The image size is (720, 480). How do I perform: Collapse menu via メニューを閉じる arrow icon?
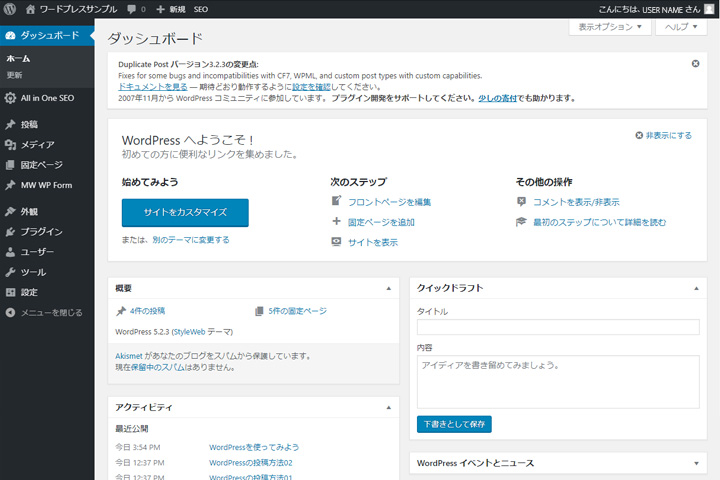pos(10,312)
